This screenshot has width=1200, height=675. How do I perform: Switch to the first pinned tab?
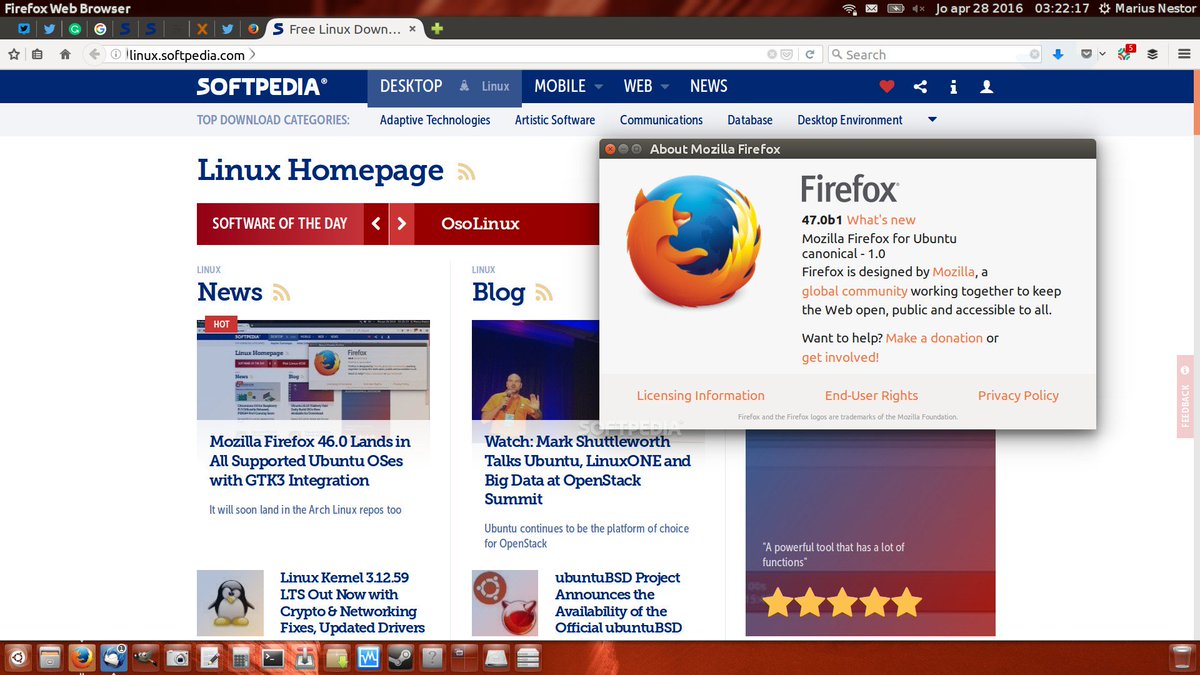[x=24, y=29]
